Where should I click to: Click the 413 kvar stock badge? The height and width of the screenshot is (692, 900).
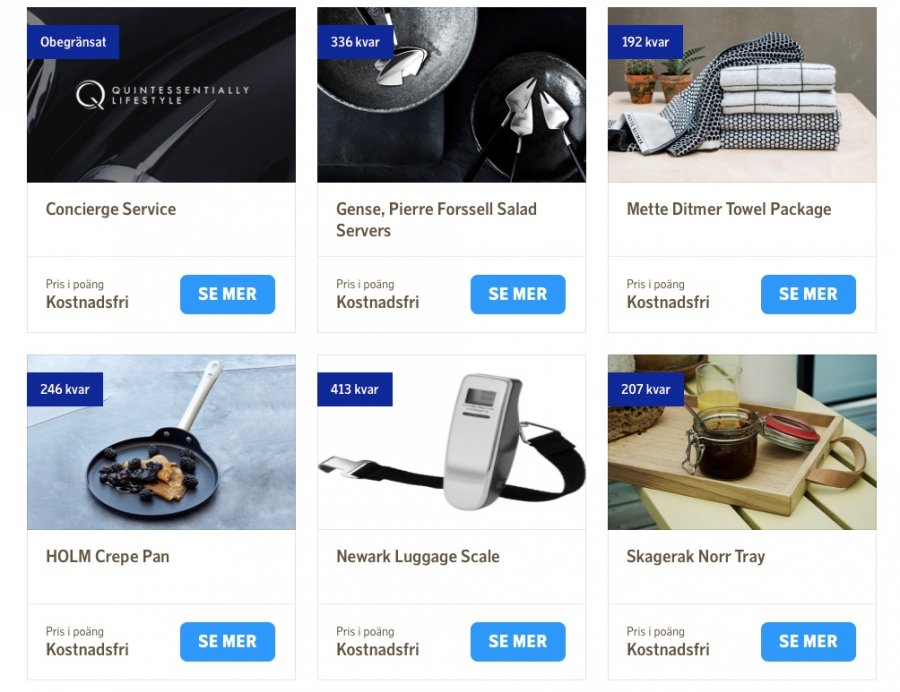355,389
